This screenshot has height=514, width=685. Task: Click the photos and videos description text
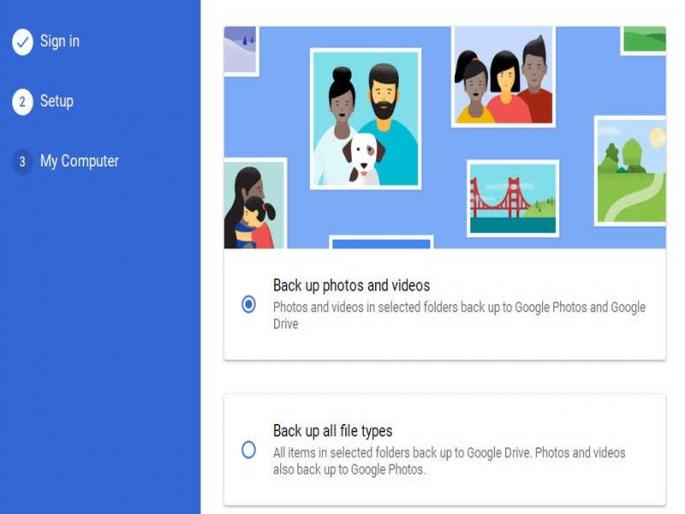(x=459, y=315)
